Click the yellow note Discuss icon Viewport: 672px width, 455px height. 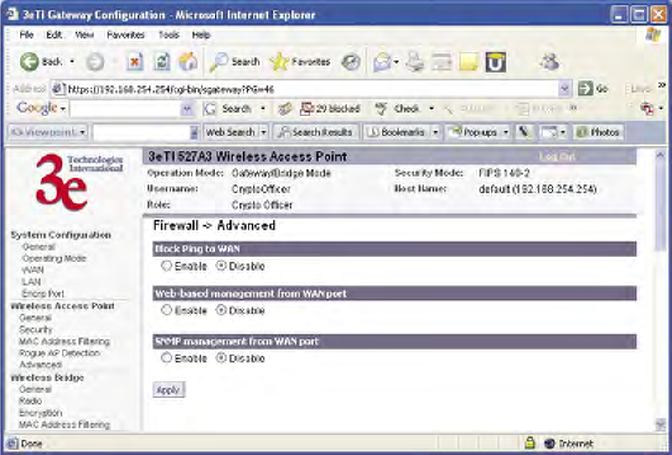(468, 62)
